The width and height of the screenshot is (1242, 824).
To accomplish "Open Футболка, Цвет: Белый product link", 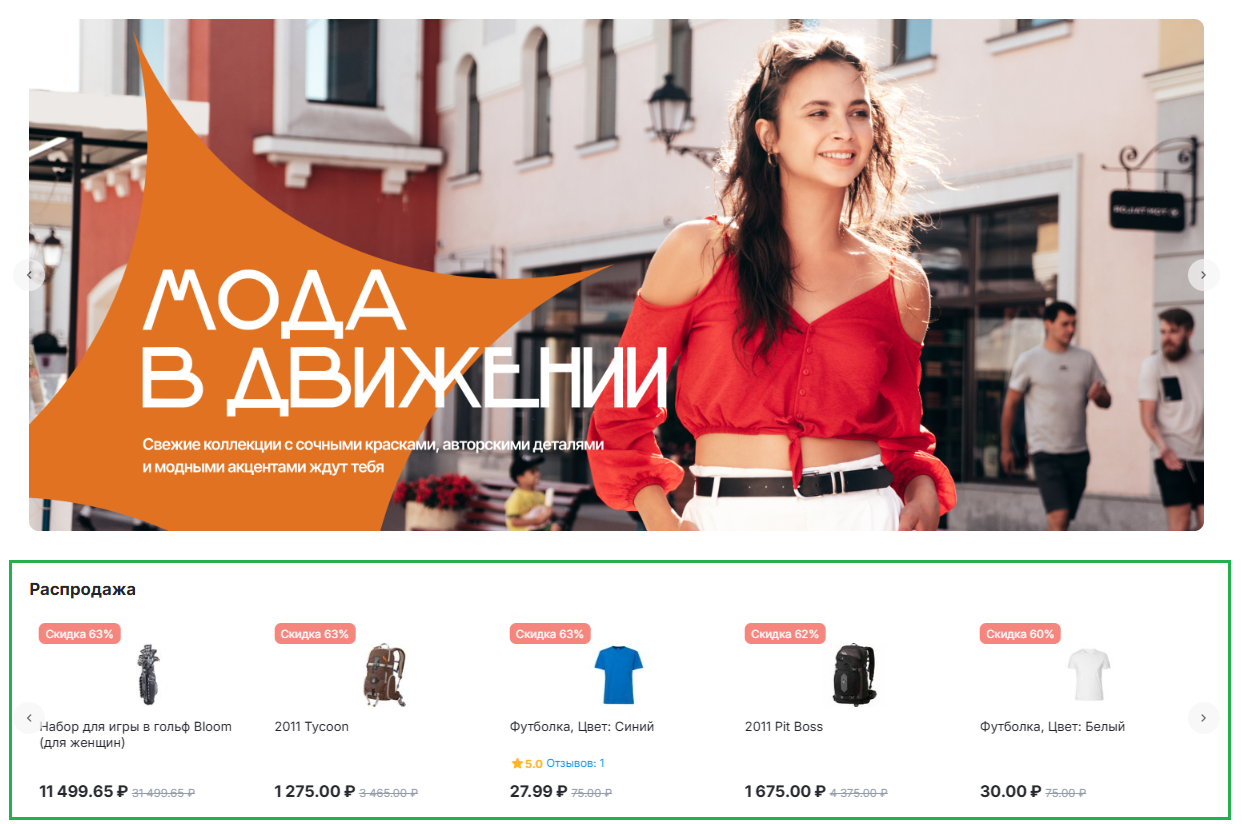I will (x=1052, y=727).
